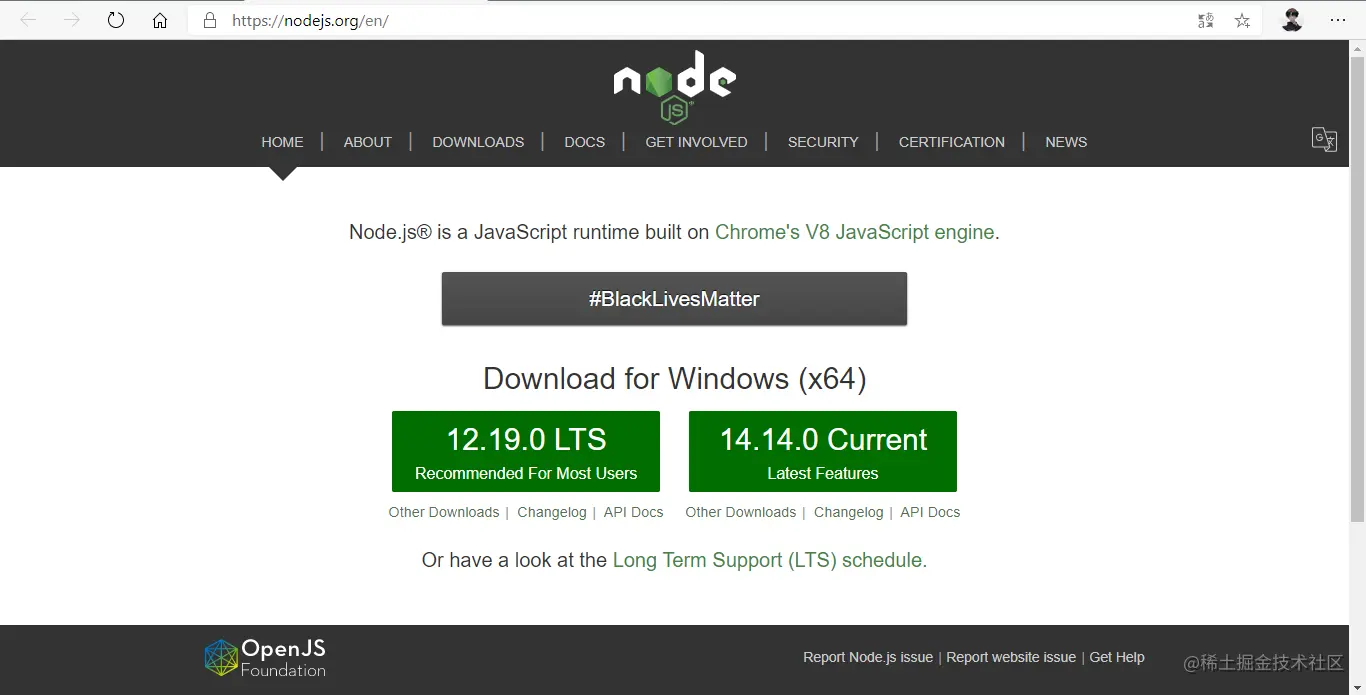The image size is (1366, 695).
Task: Add page to favorites with star icon
Action: click(1242, 20)
